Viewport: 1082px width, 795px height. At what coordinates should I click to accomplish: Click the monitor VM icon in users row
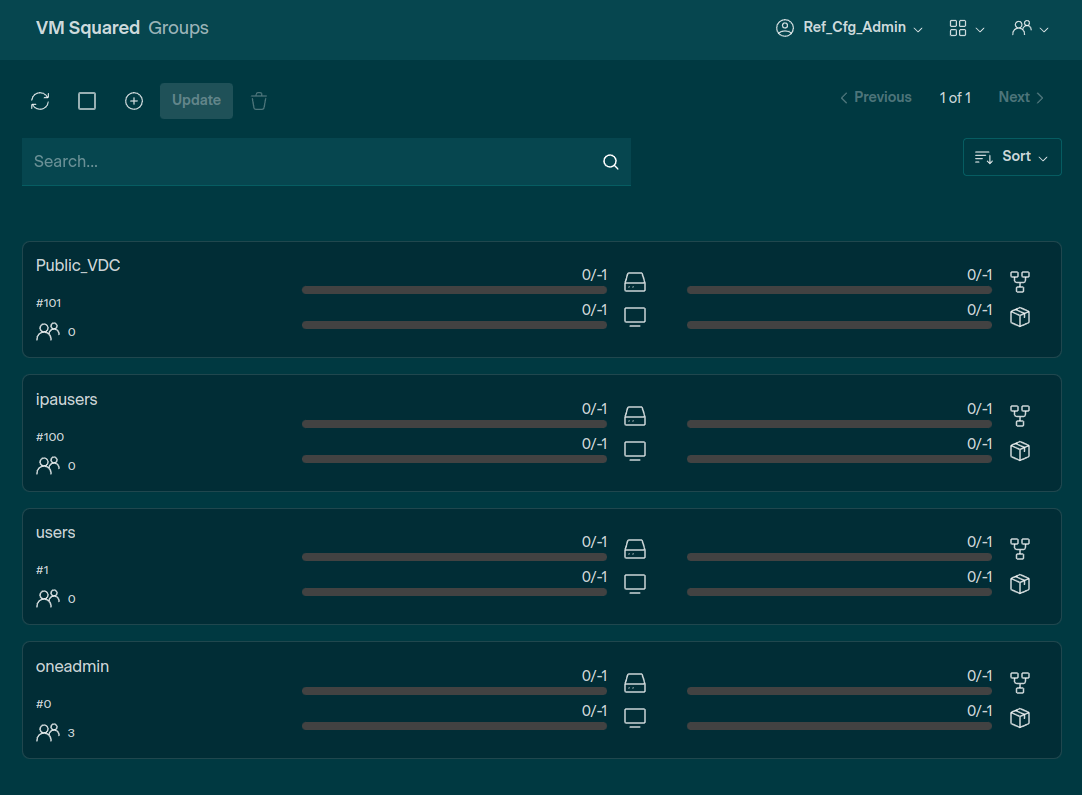pos(635,583)
